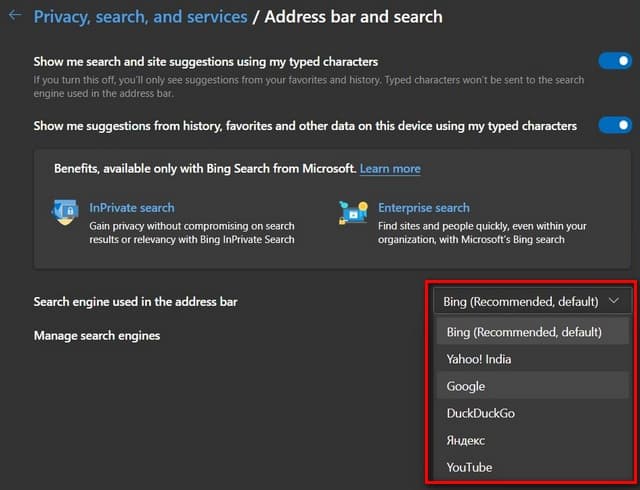Open the InPrivate search heading link
The height and width of the screenshot is (490, 640).
click(x=132, y=207)
